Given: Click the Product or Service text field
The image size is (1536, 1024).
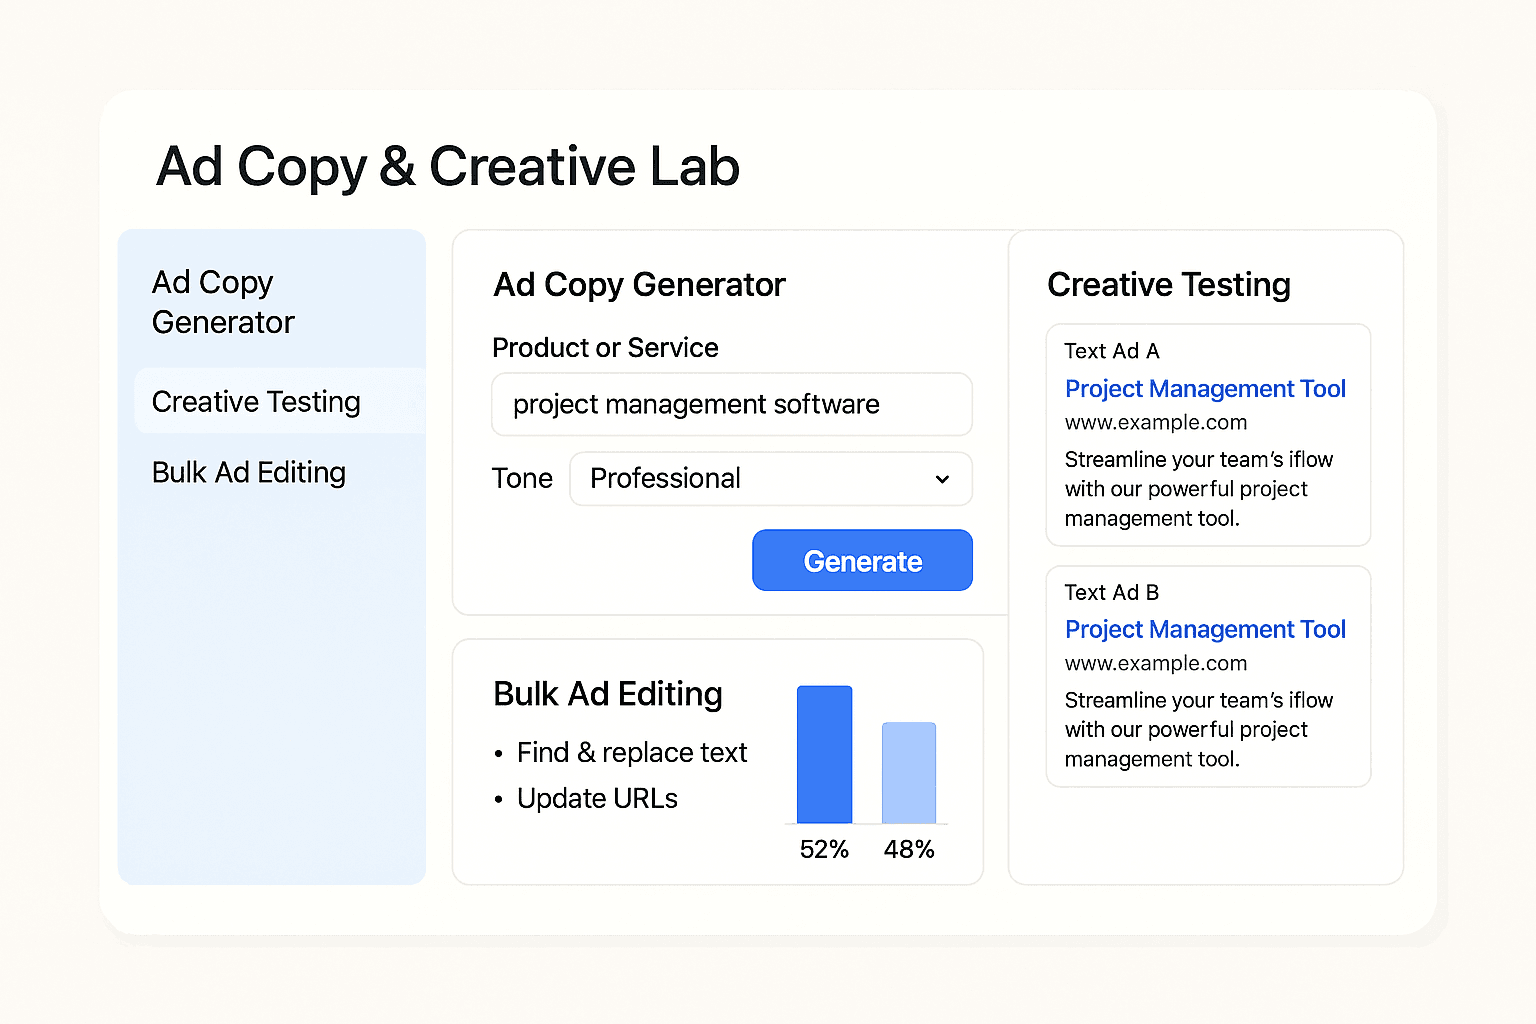Looking at the screenshot, I should pyautogui.click(x=731, y=405).
